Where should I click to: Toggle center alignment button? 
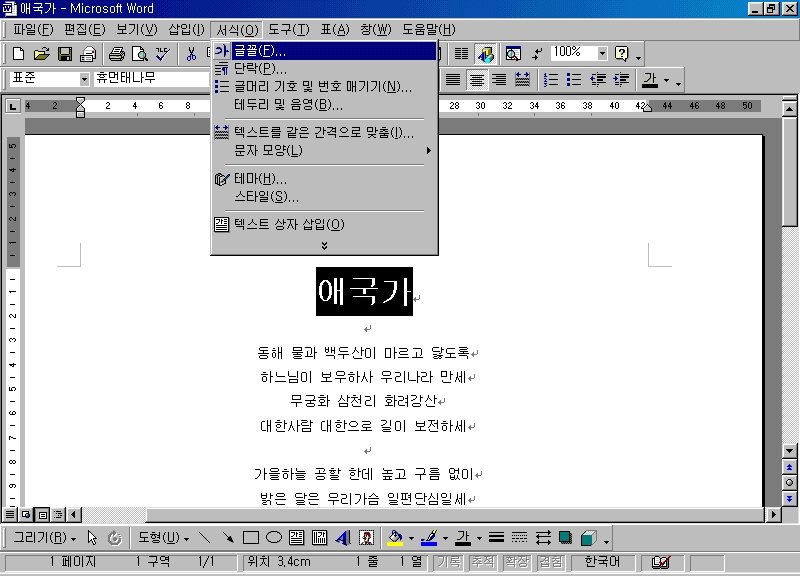coord(477,80)
